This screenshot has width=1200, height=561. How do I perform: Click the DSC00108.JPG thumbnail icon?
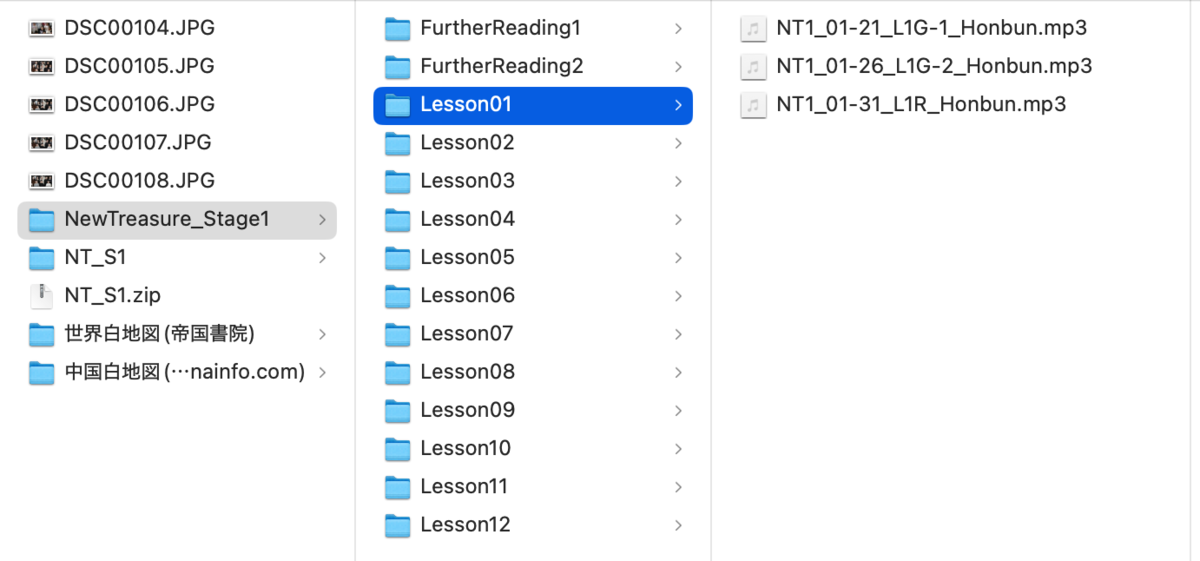pos(41,181)
